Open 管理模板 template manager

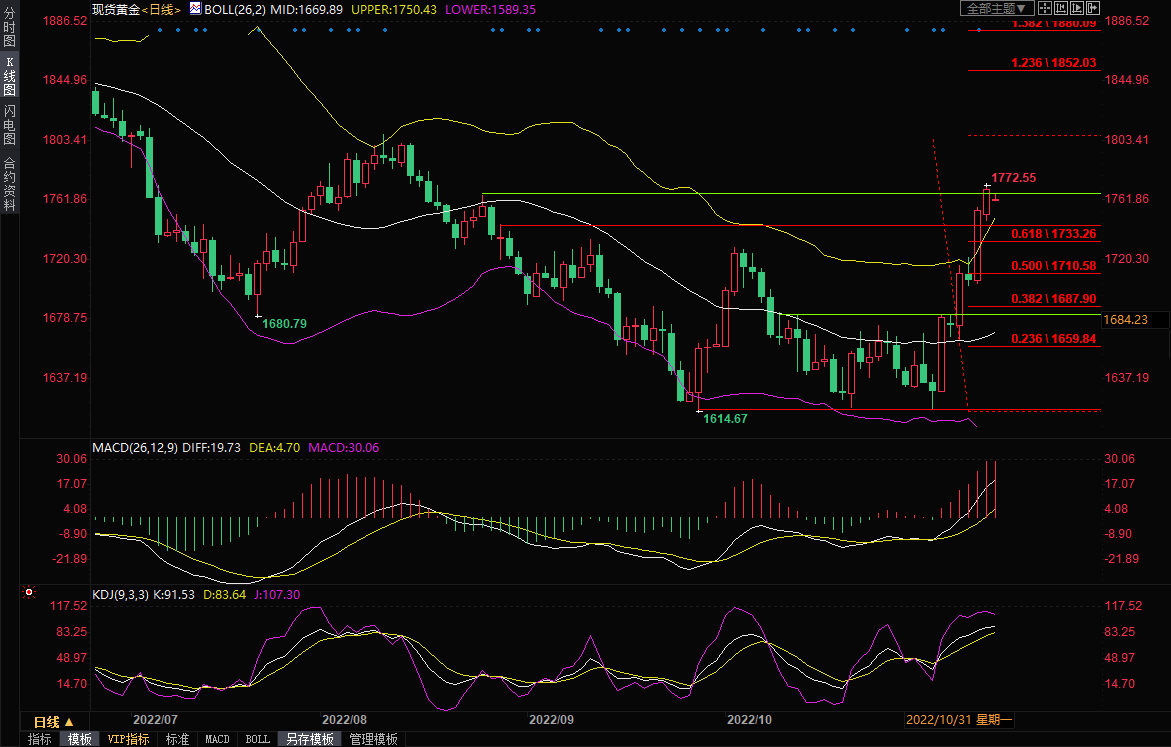373,739
